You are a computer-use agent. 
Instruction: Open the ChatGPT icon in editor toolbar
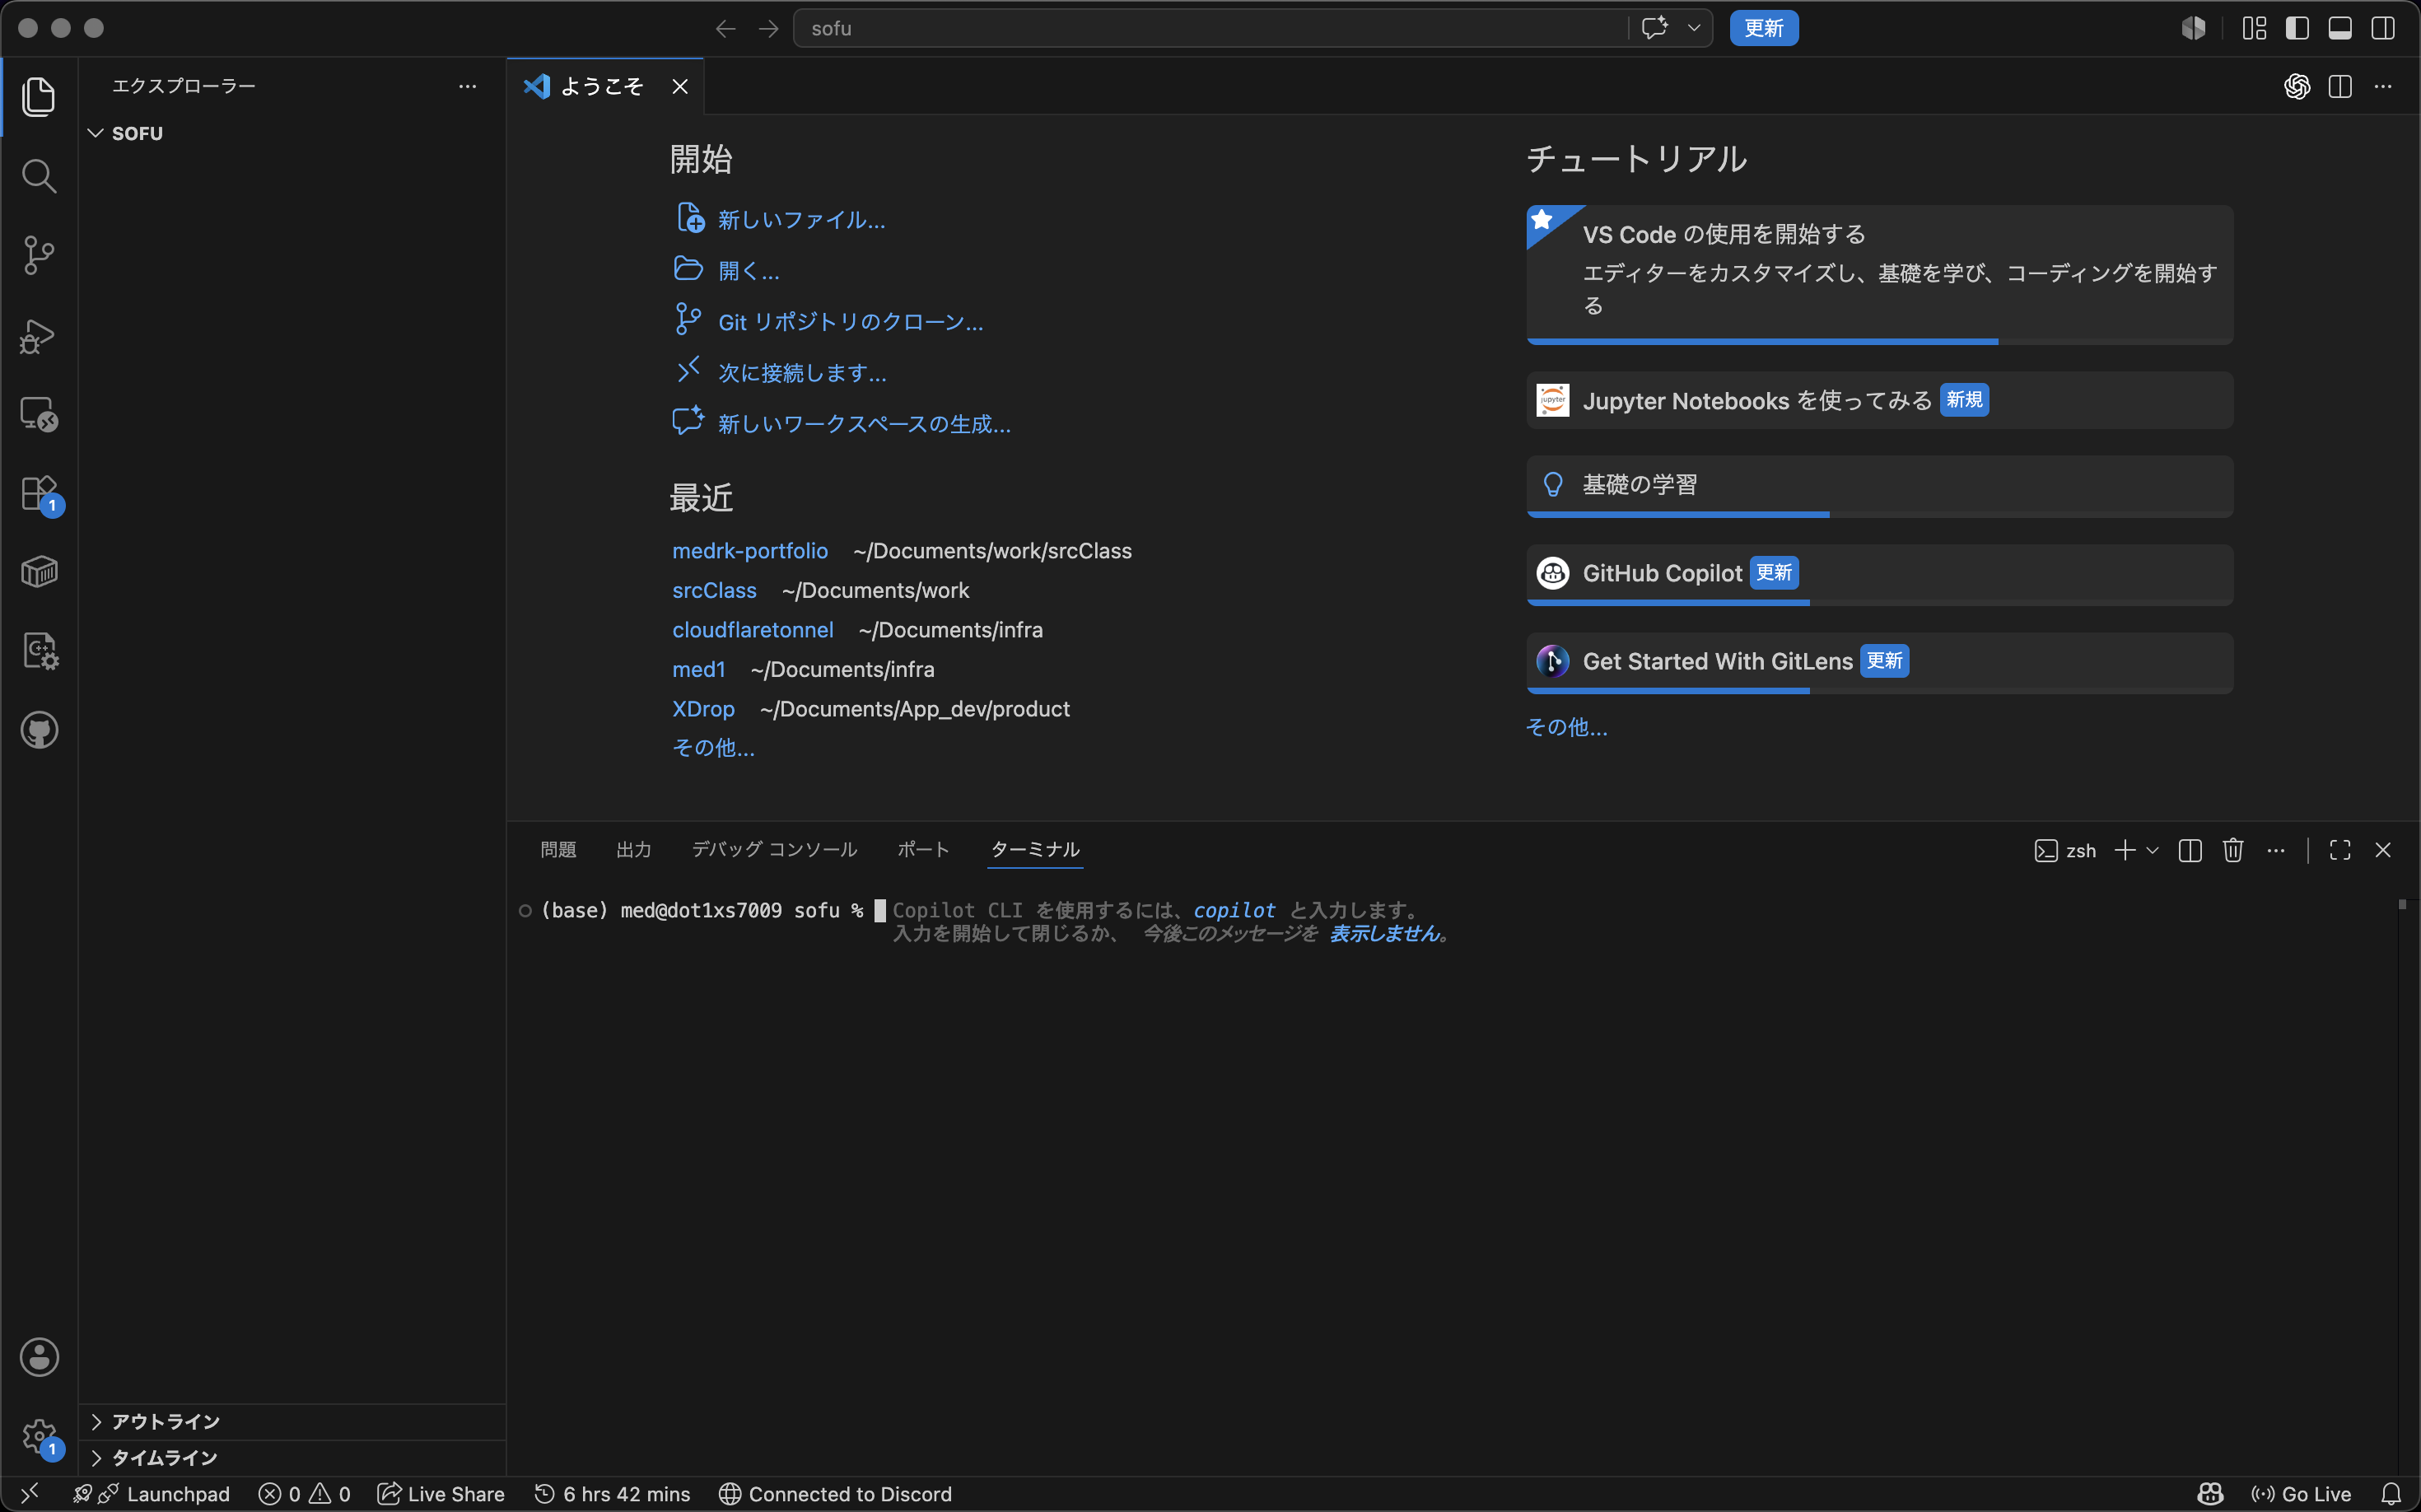2296,86
